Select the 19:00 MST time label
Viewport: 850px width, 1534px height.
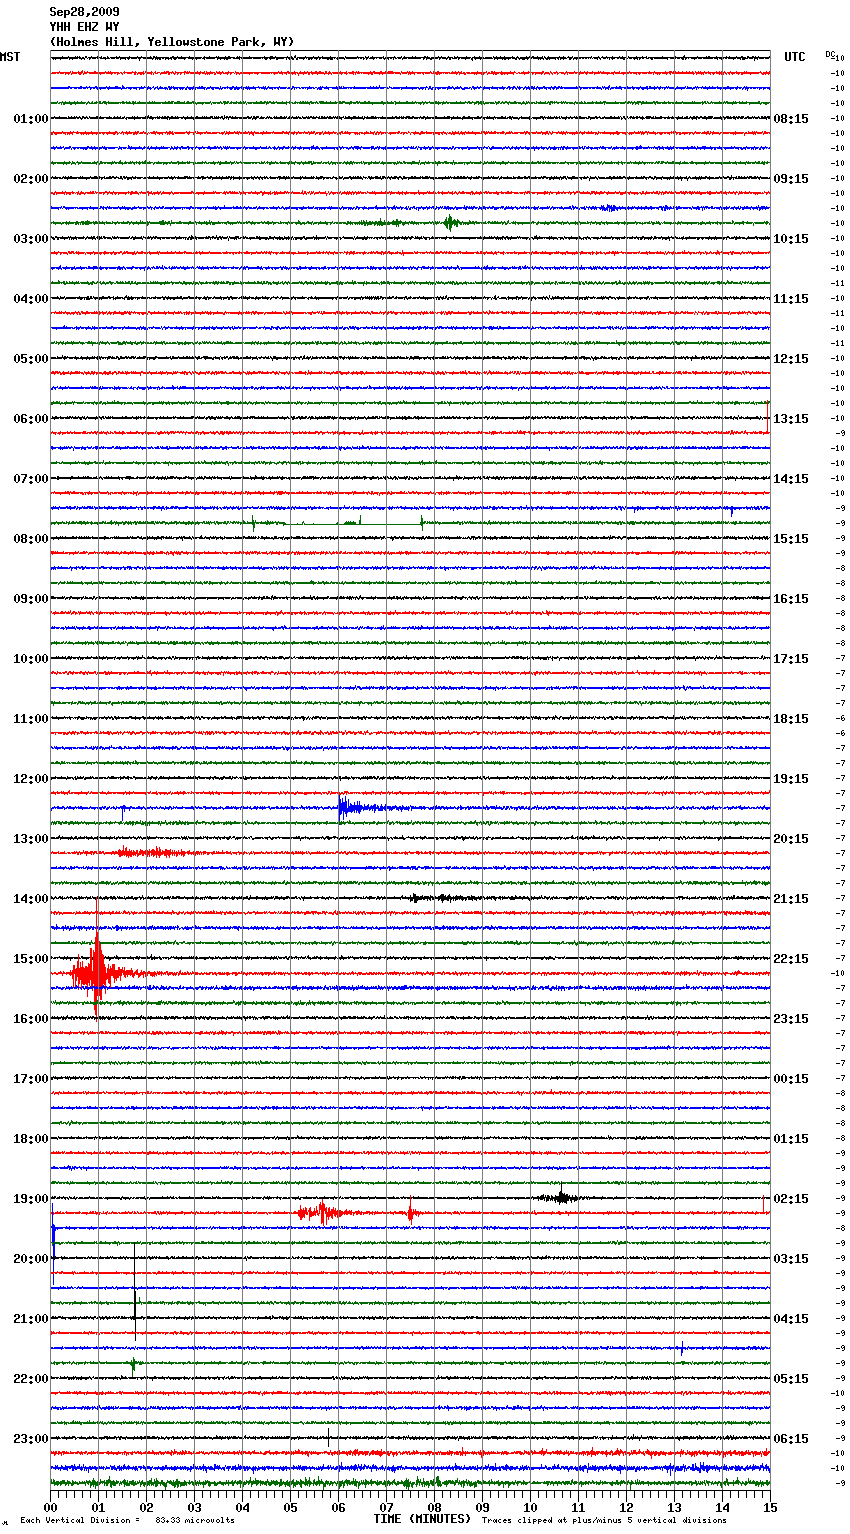pyautogui.click(x=31, y=1199)
